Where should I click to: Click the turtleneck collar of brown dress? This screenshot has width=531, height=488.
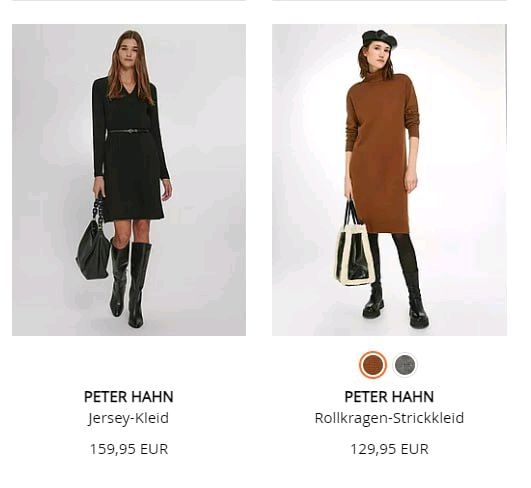point(383,77)
